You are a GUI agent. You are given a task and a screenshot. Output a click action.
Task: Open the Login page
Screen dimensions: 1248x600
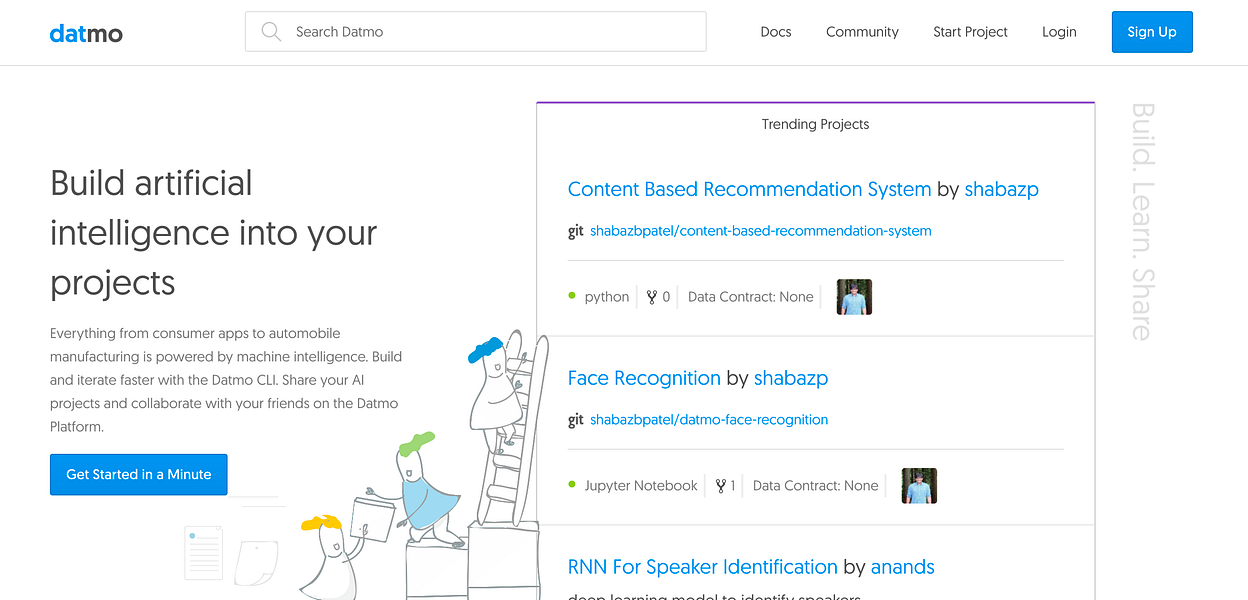(1059, 32)
